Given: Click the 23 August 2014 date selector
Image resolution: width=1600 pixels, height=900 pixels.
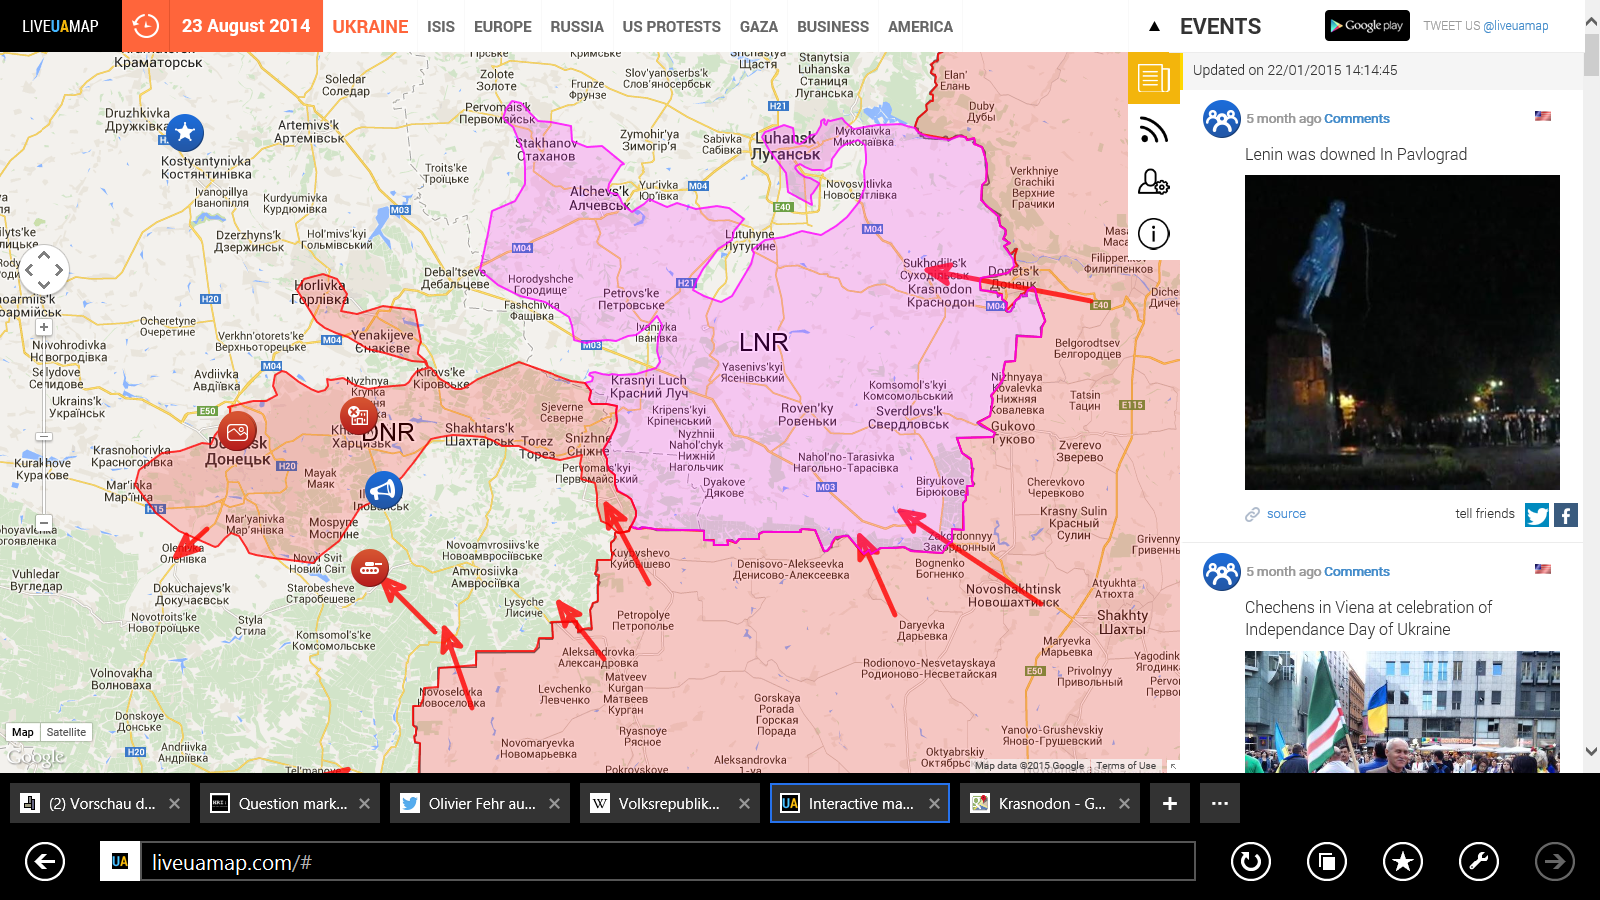Looking at the screenshot, I should click(246, 26).
